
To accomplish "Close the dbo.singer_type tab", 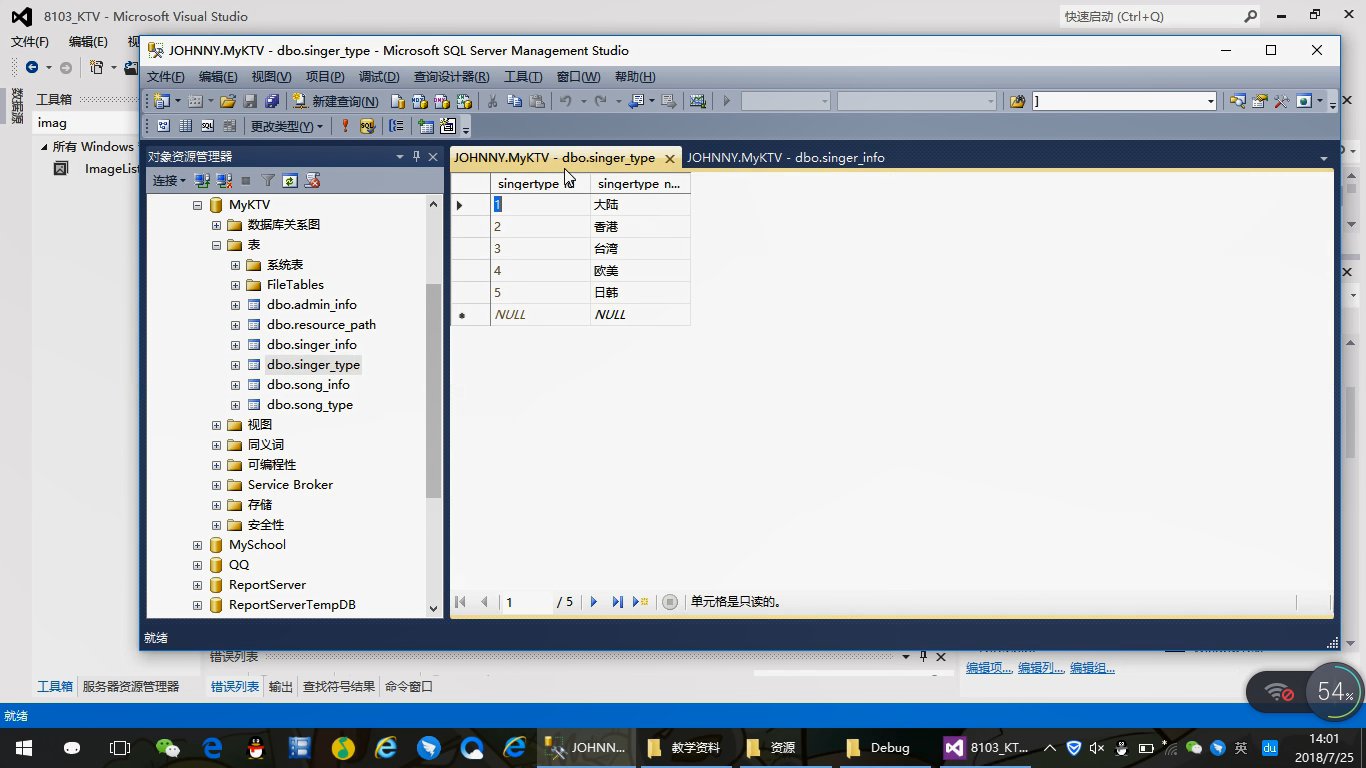I will [670, 158].
